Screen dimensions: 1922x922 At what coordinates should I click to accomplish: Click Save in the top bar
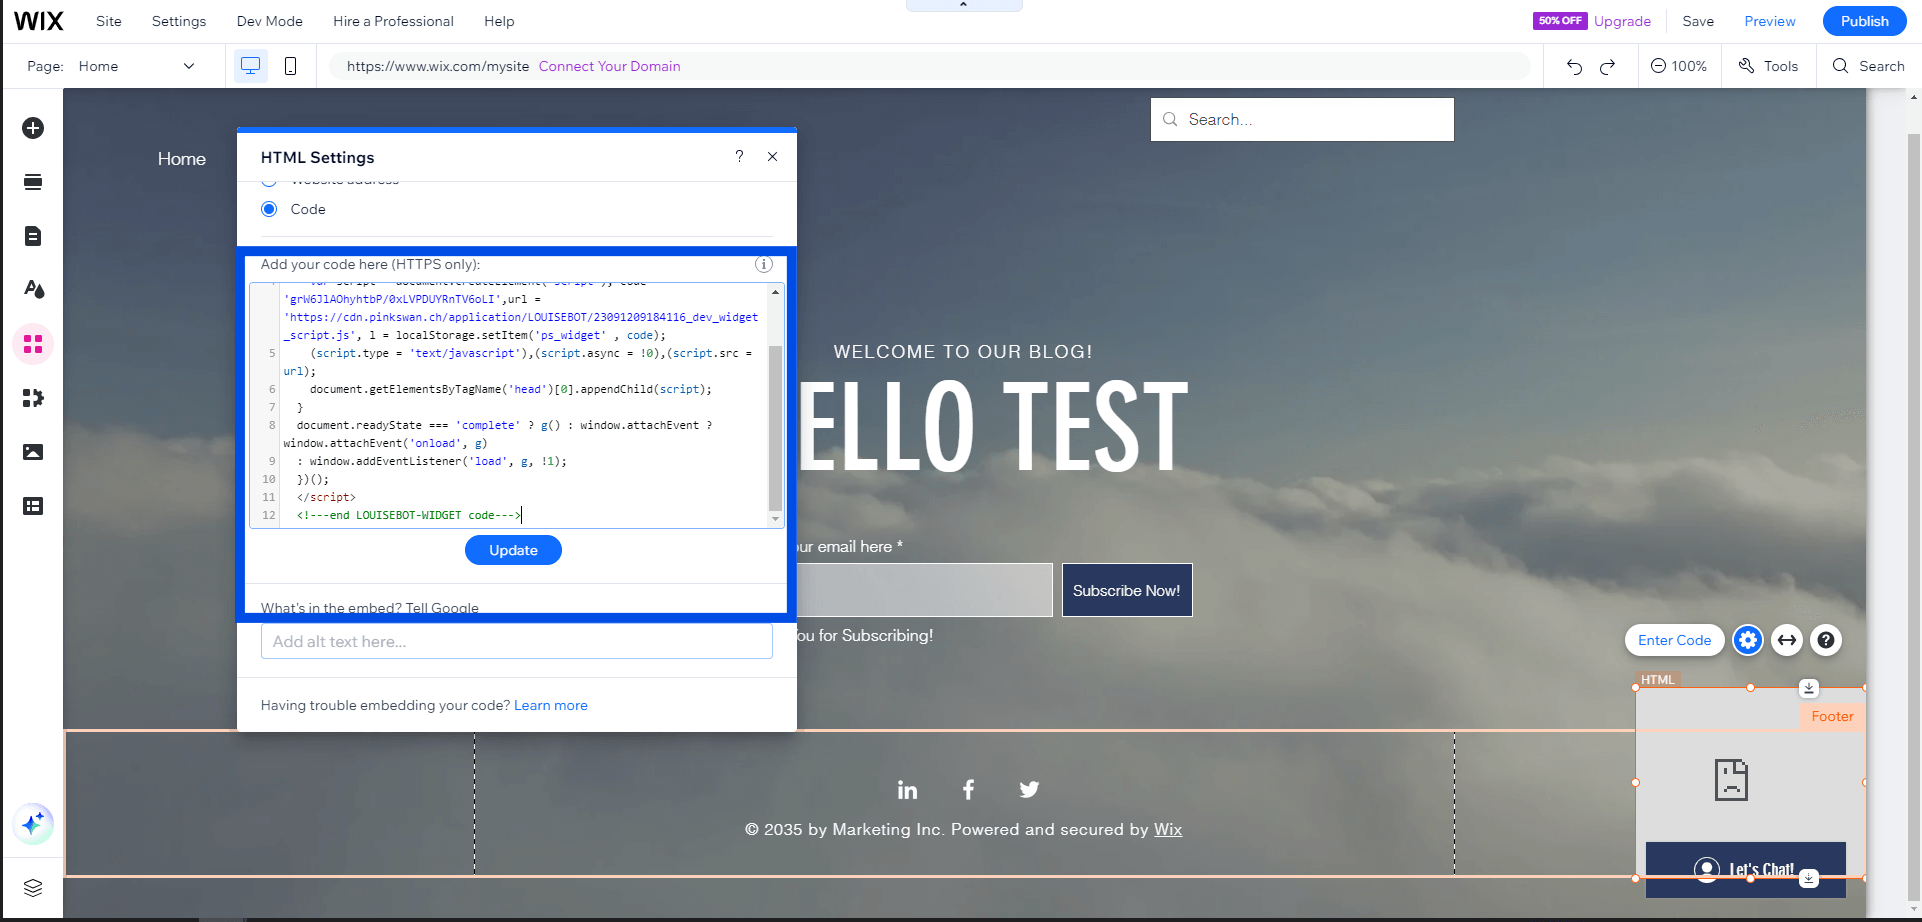tap(1698, 21)
